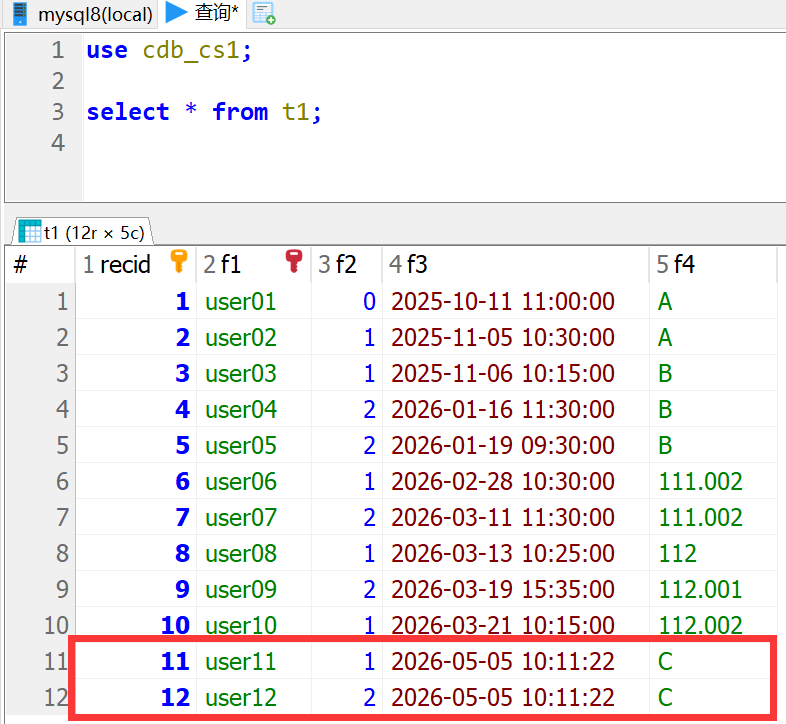The width and height of the screenshot is (786, 724).
Task: Open a new query tab icon
Action: pos(264,14)
